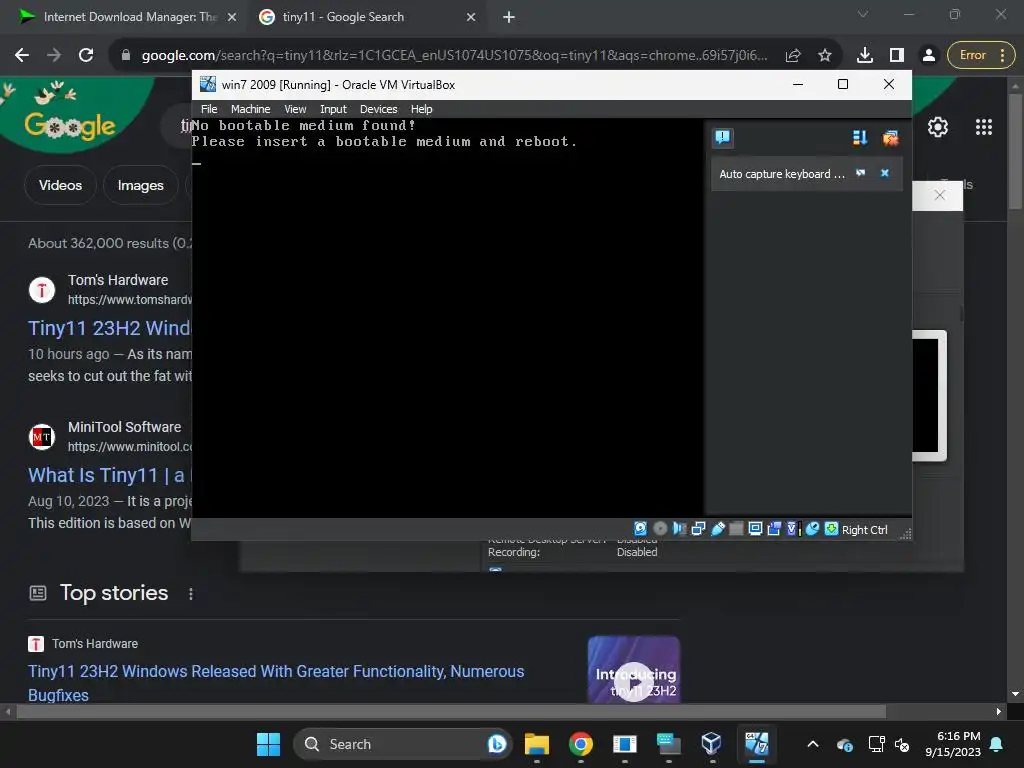Screen dimensions: 1024x768
Task: Open the View menu in VirtualBox
Action: pos(295,109)
